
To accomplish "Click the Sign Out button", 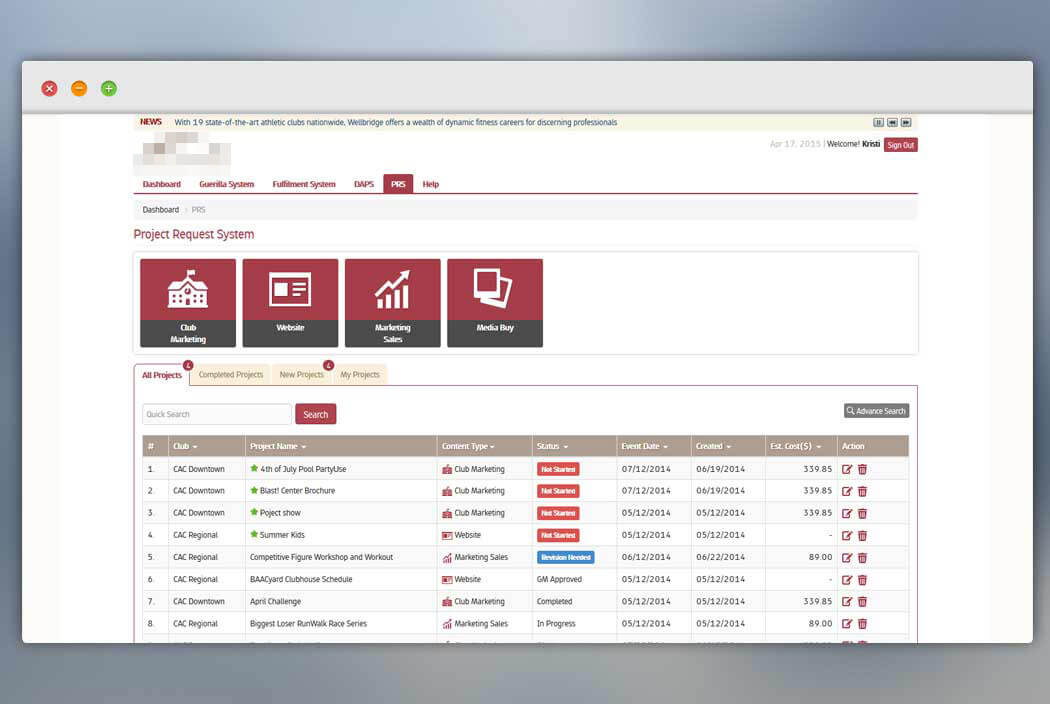I will (901, 145).
